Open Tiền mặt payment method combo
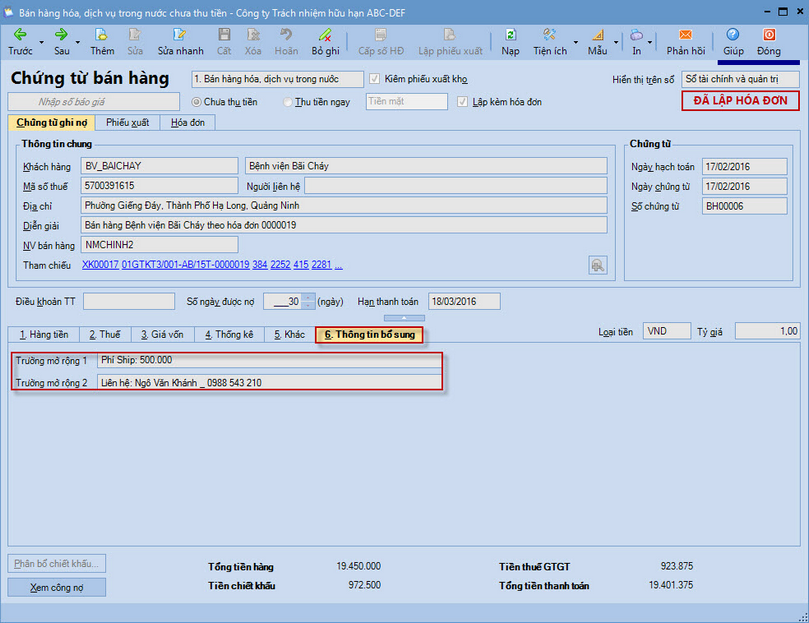Viewport: 809px width, 623px height. coord(407,102)
